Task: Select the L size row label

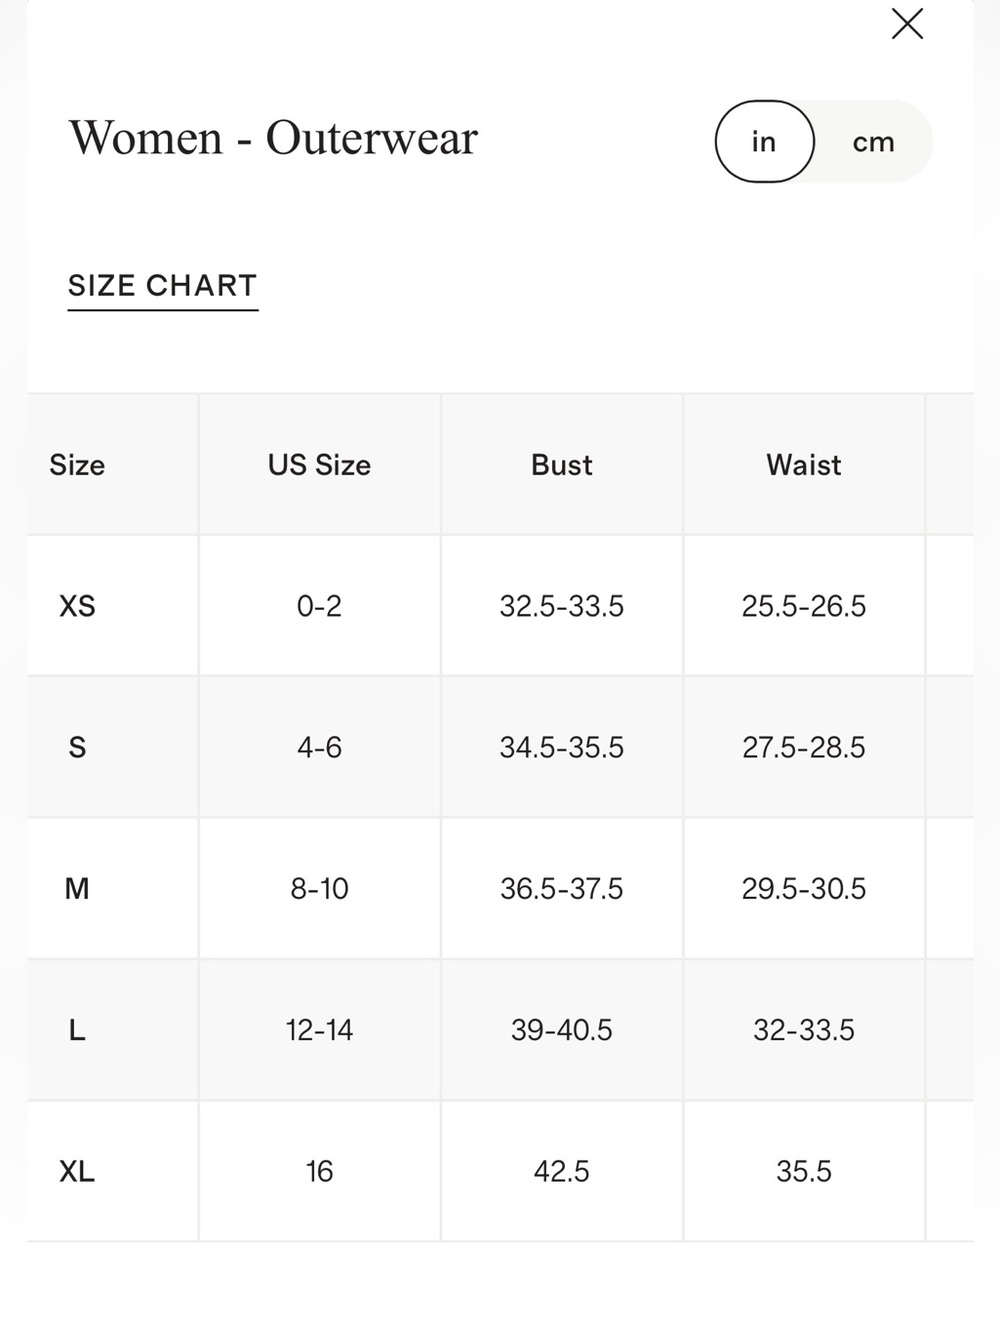Action: (77, 1030)
